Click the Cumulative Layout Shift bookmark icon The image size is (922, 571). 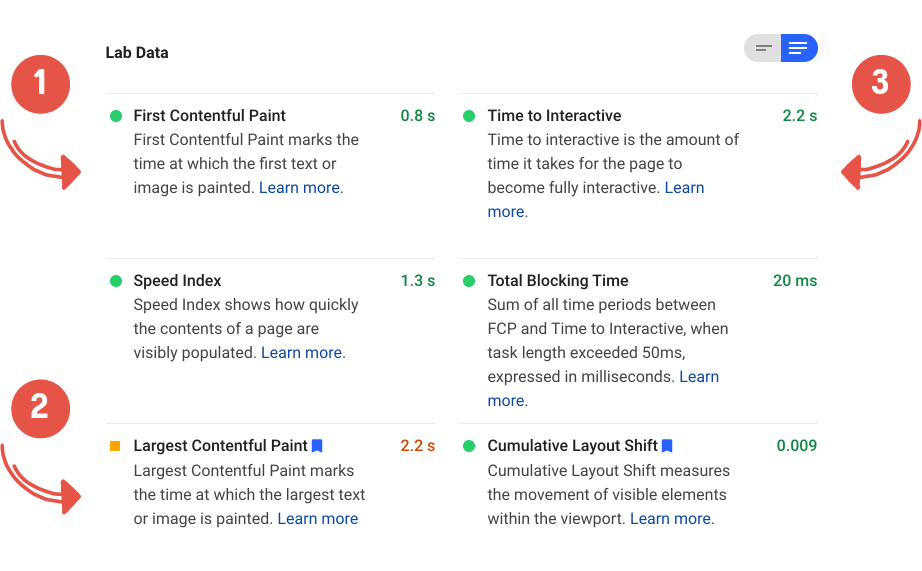pyautogui.click(x=667, y=446)
